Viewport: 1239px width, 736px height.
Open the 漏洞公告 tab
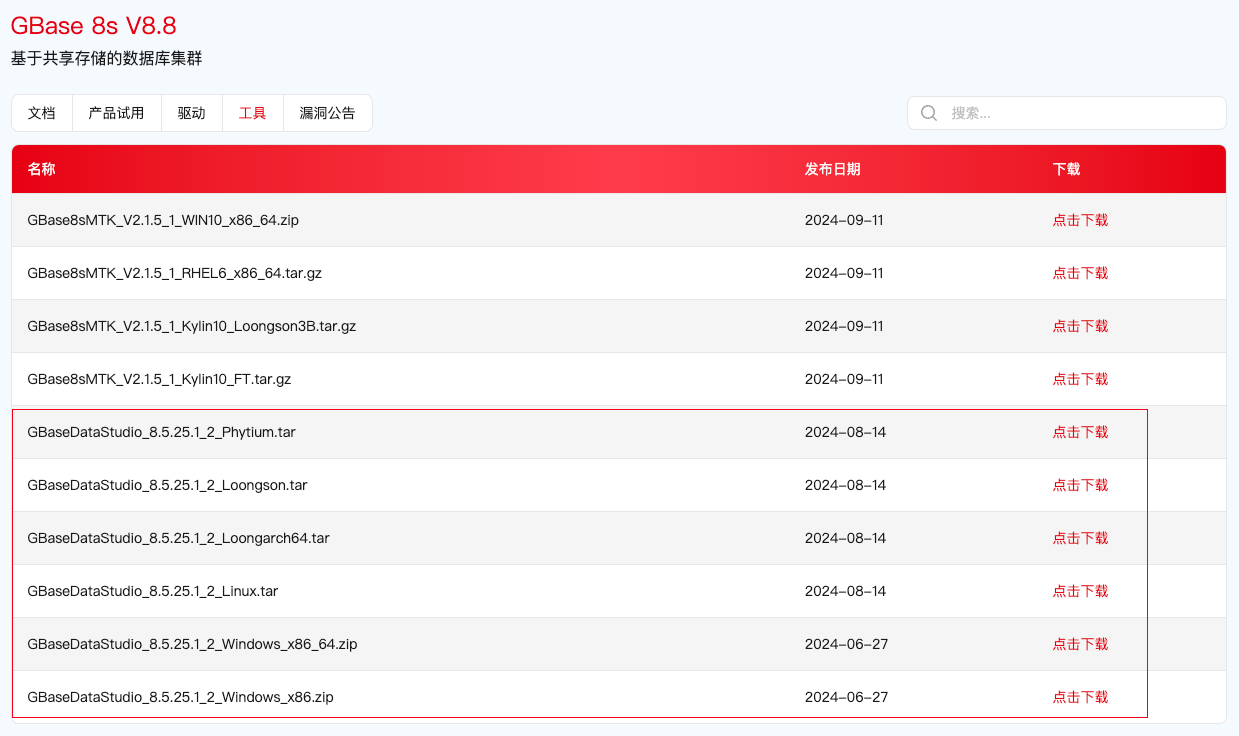pyautogui.click(x=327, y=113)
